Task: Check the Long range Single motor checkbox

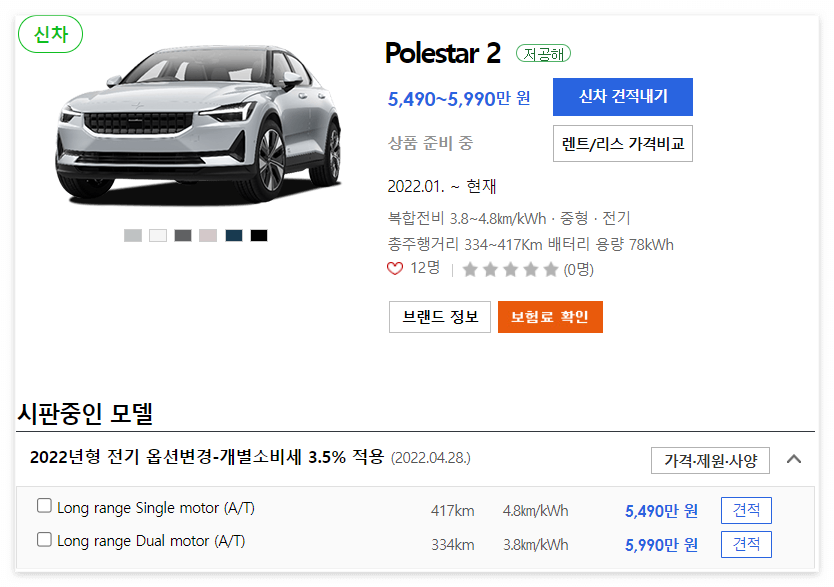Action: pyautogui.click(x=44, y=506)
